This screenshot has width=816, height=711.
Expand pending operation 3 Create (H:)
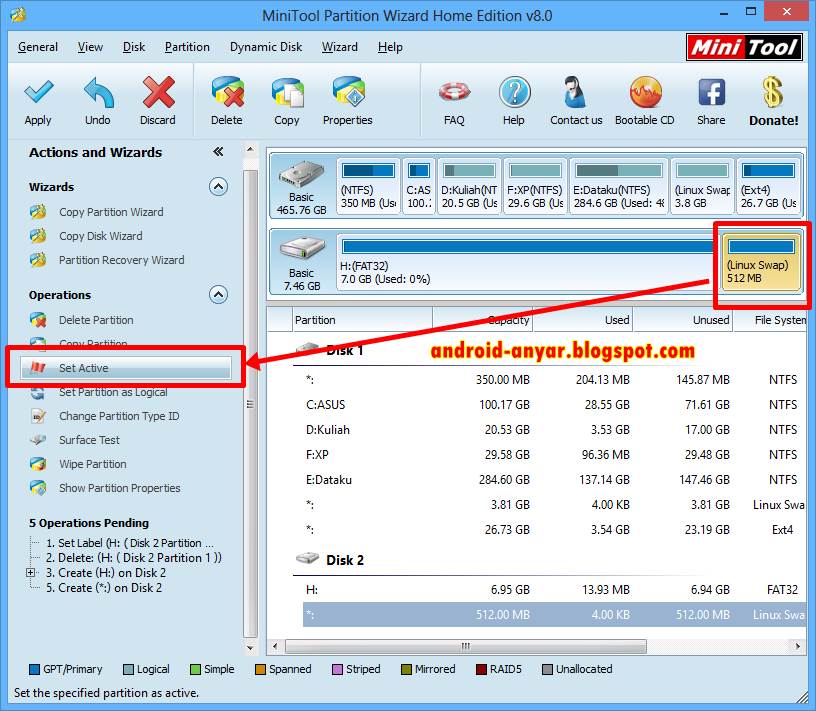(31, 573)
